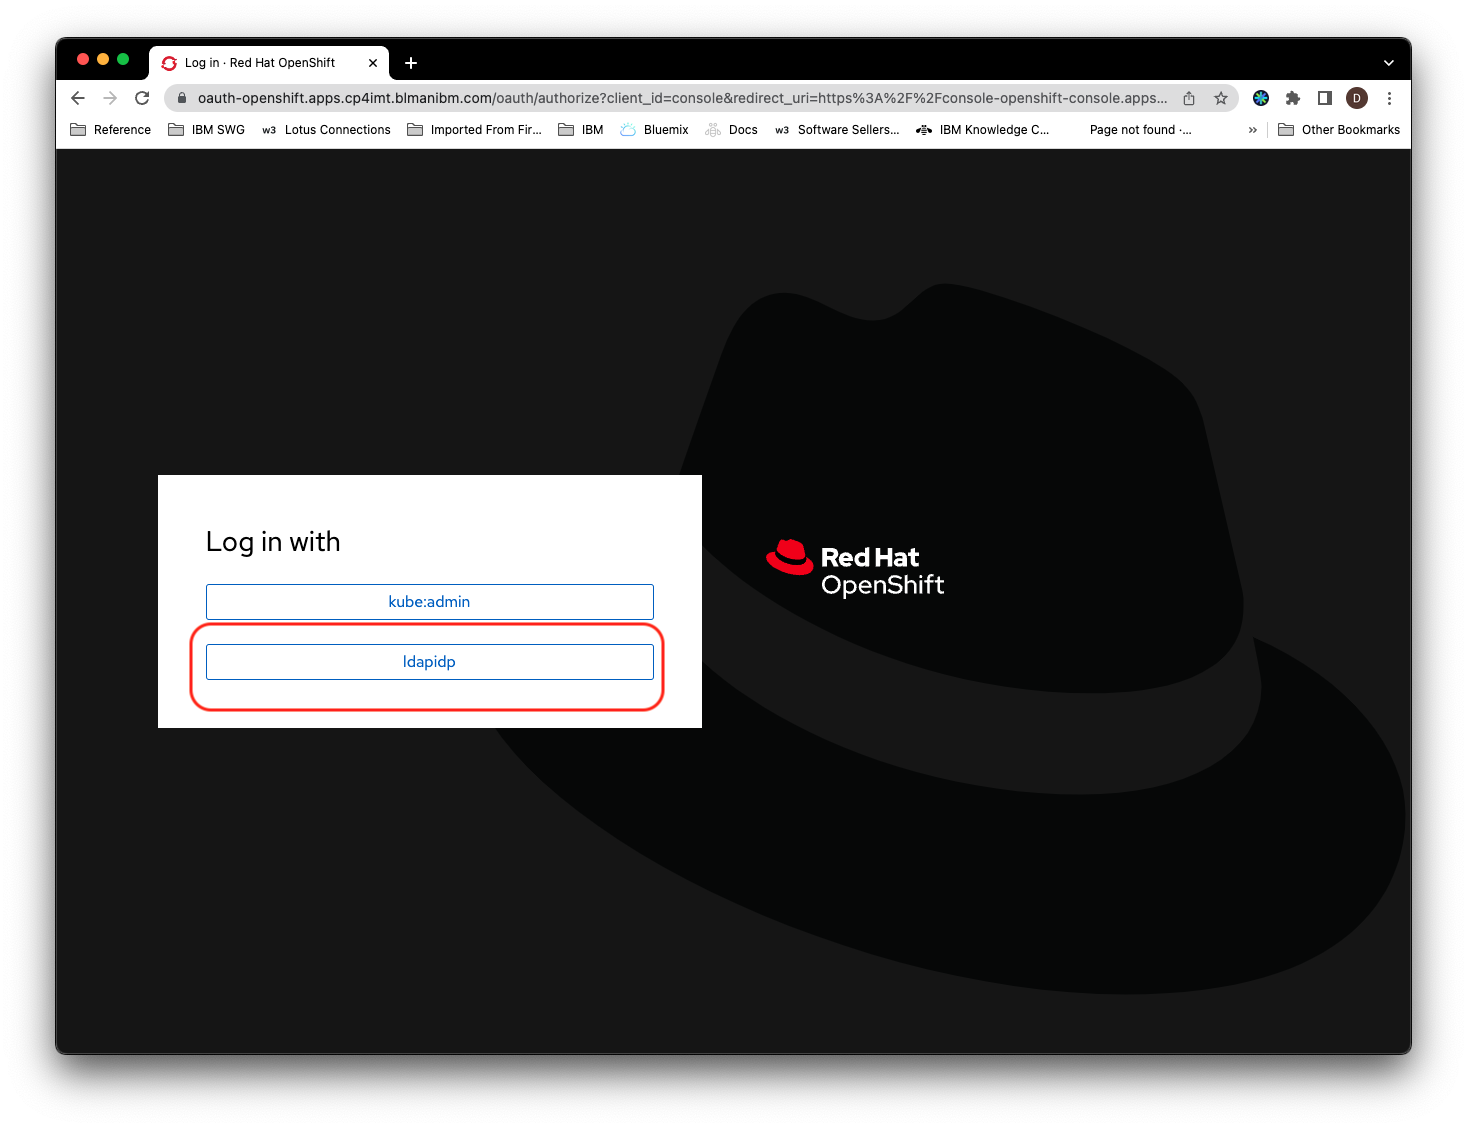The height and width of the screenshot is (1128, 1467).
Task: Click the folder icon beside Other Bookmarks
Action: (1286, 130)
